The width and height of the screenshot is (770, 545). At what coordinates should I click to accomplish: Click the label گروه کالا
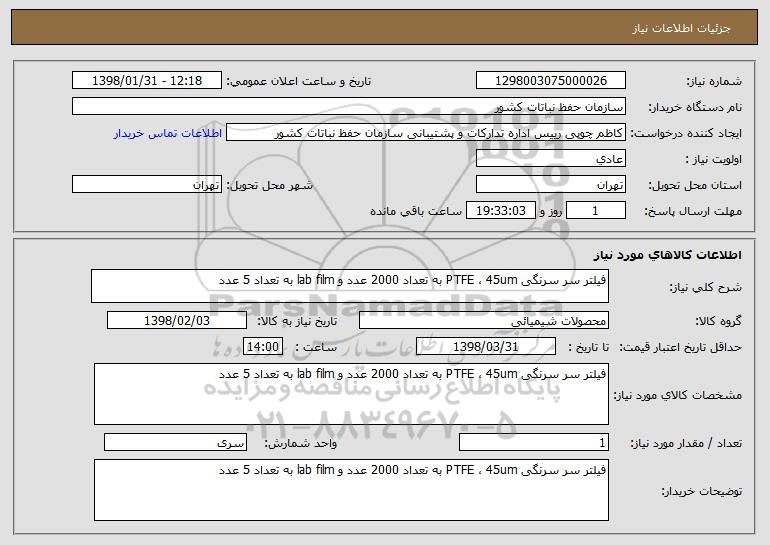point(718,321)
